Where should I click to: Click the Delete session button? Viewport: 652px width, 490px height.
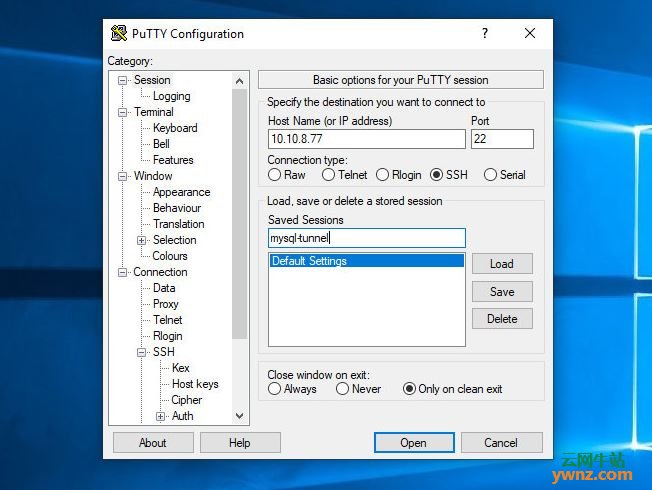tap(502, 319)
